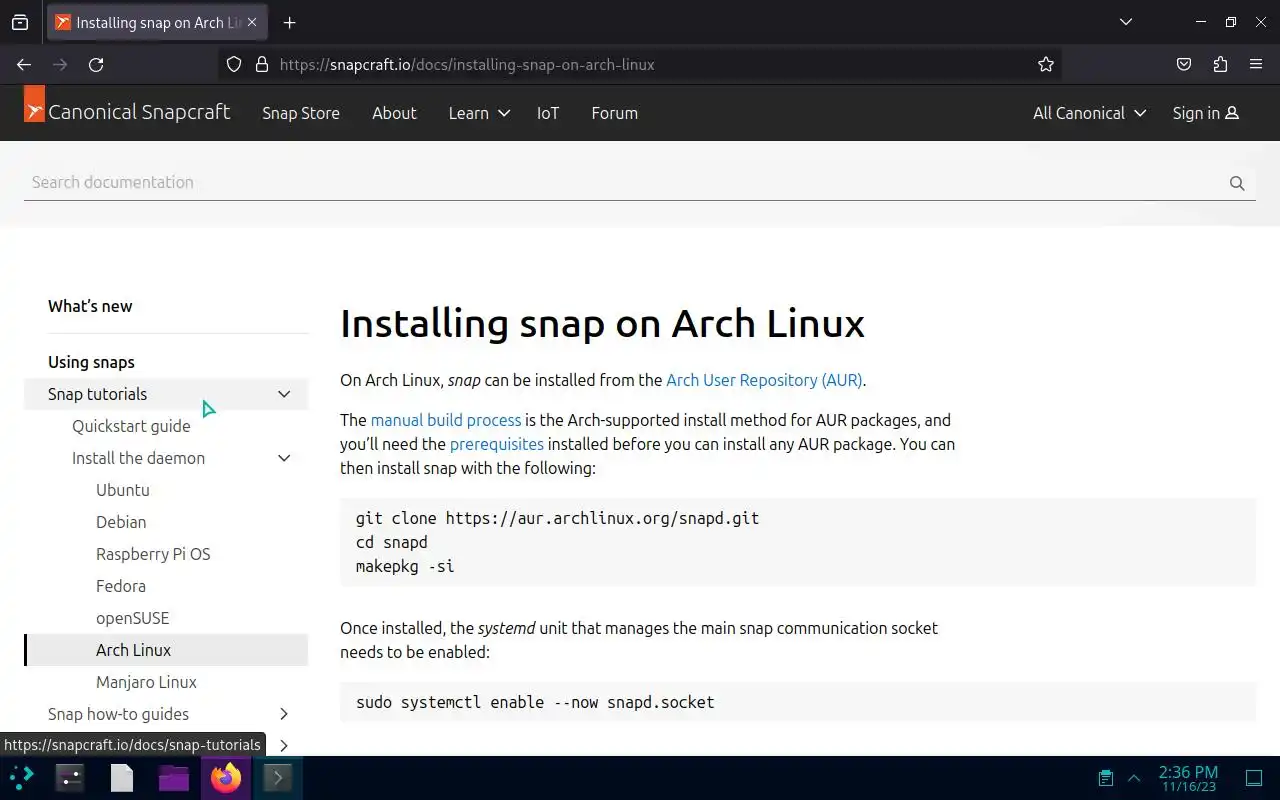Open the dark task manager taskbar icon
The width and height of the screenshot is (1280, 800).
[70, 777]
